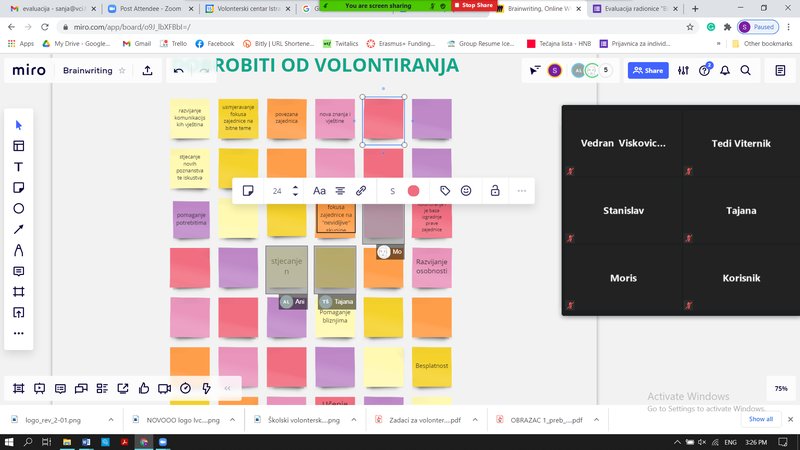Select the Text tool in left toolbar

[18, 166]
